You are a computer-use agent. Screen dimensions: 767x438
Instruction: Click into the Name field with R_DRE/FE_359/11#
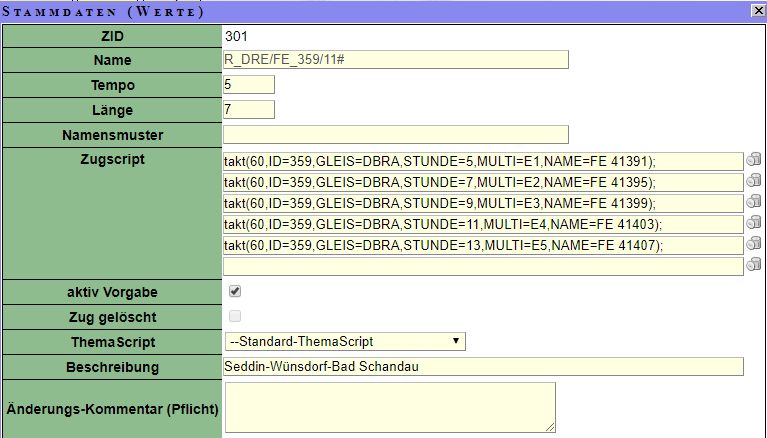(395, 60)
